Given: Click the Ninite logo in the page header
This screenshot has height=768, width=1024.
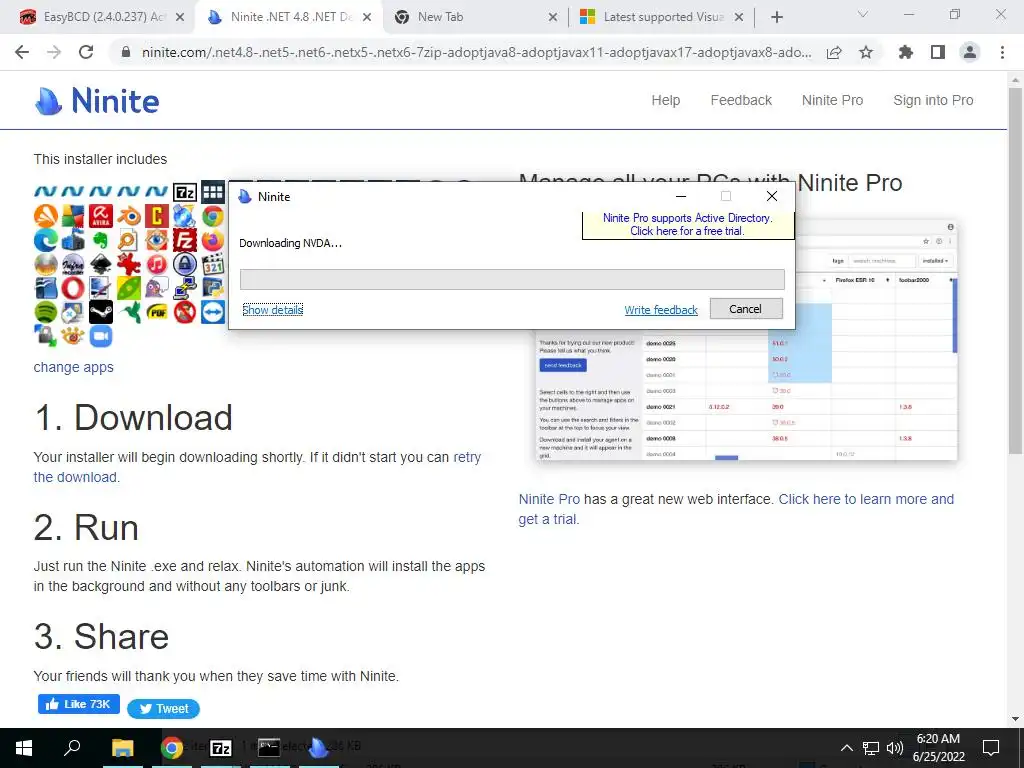Looking at the screenshot, I should [97, 101].
